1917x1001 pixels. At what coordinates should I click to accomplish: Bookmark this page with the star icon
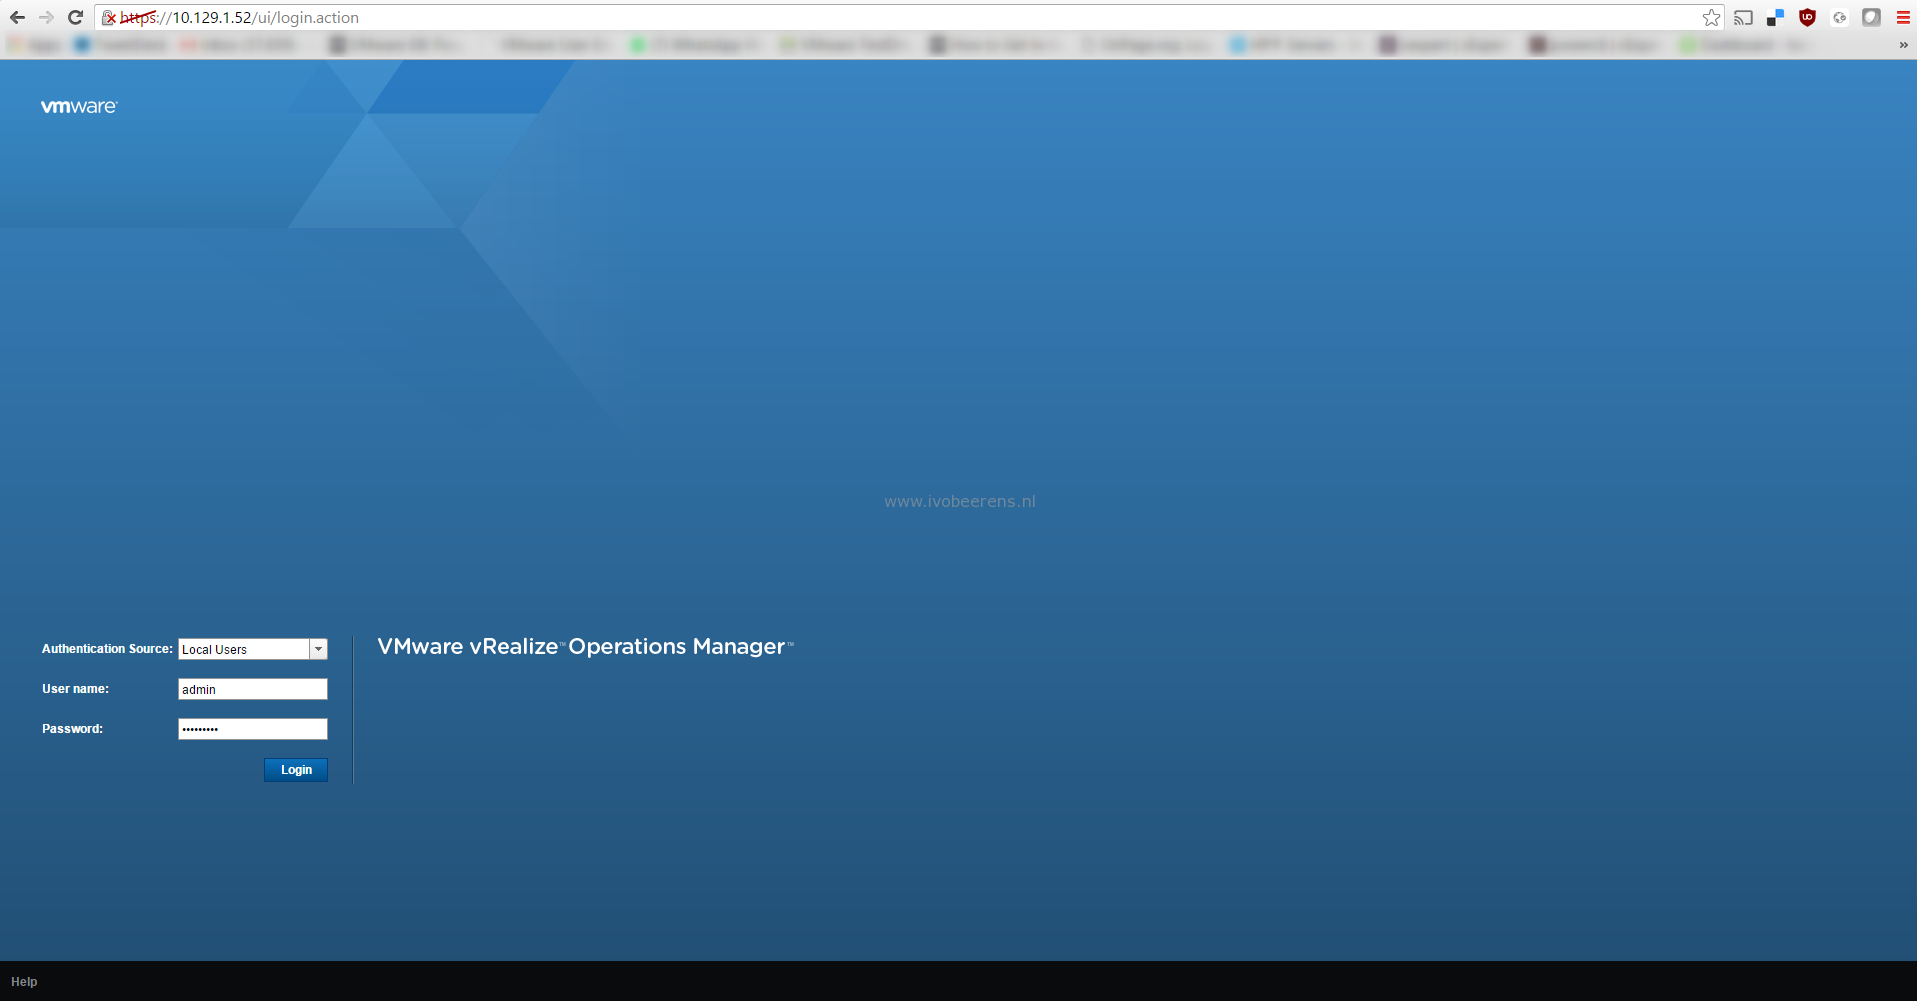click(1711, 17)
